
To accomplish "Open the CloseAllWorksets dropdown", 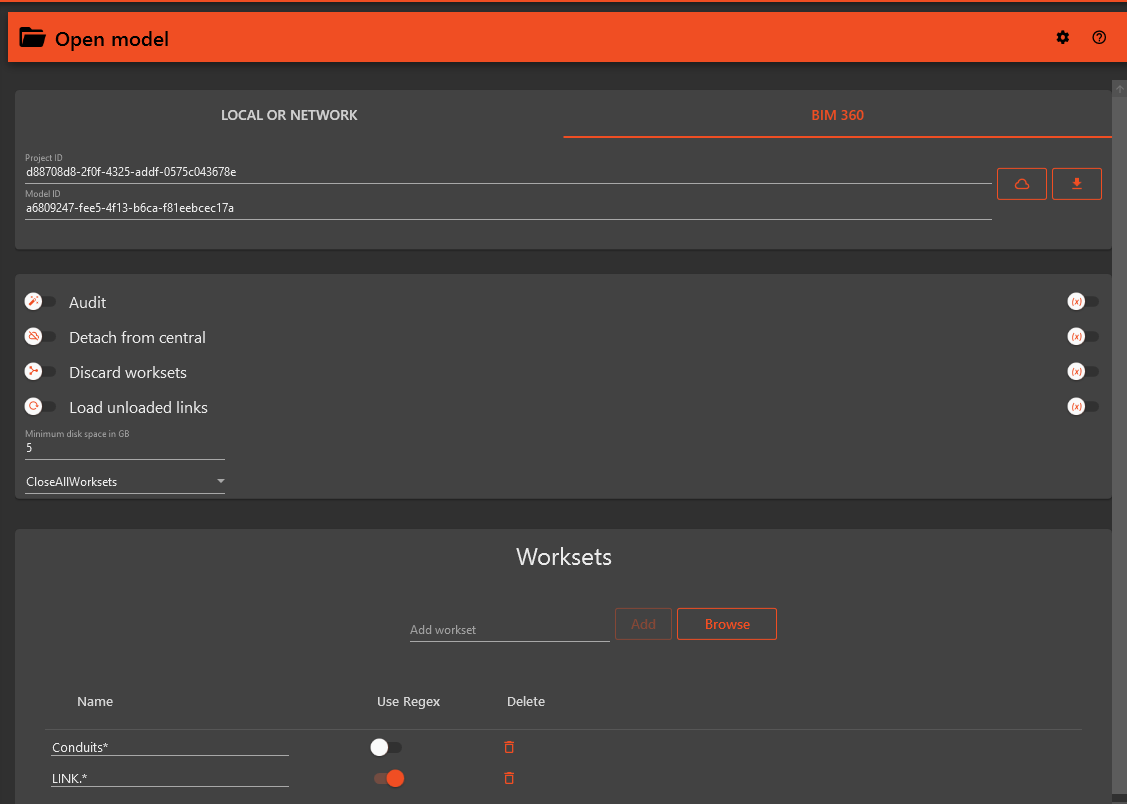I will [125, 482].
